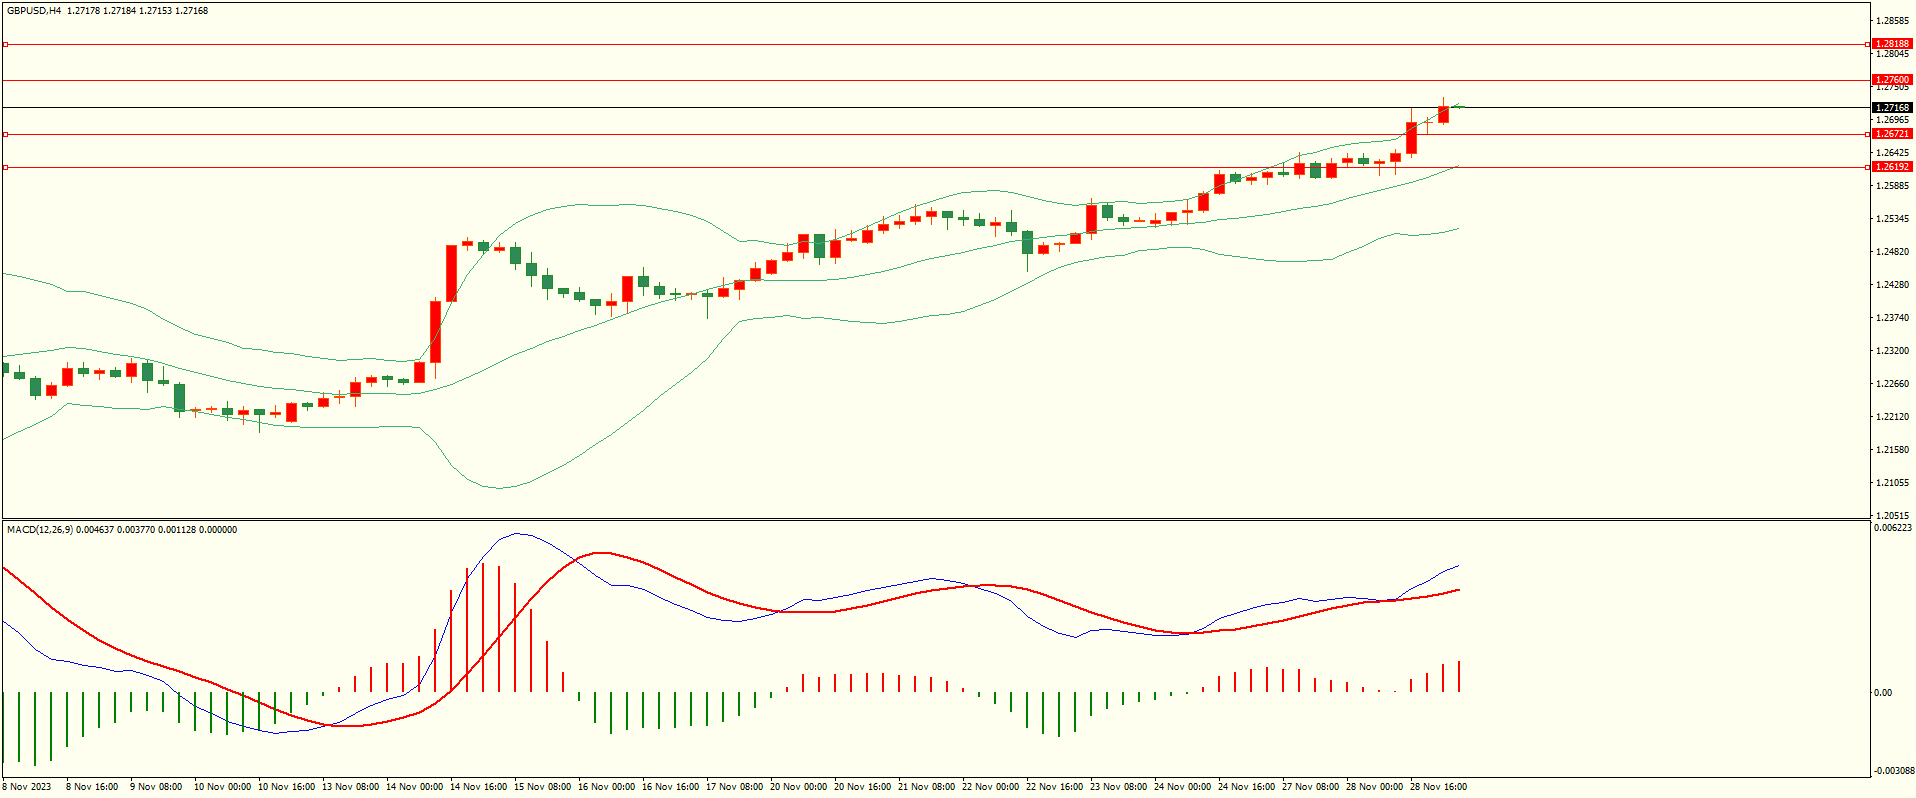
Task: Click the 8 Nov 2023 date label
Action: 27,787
